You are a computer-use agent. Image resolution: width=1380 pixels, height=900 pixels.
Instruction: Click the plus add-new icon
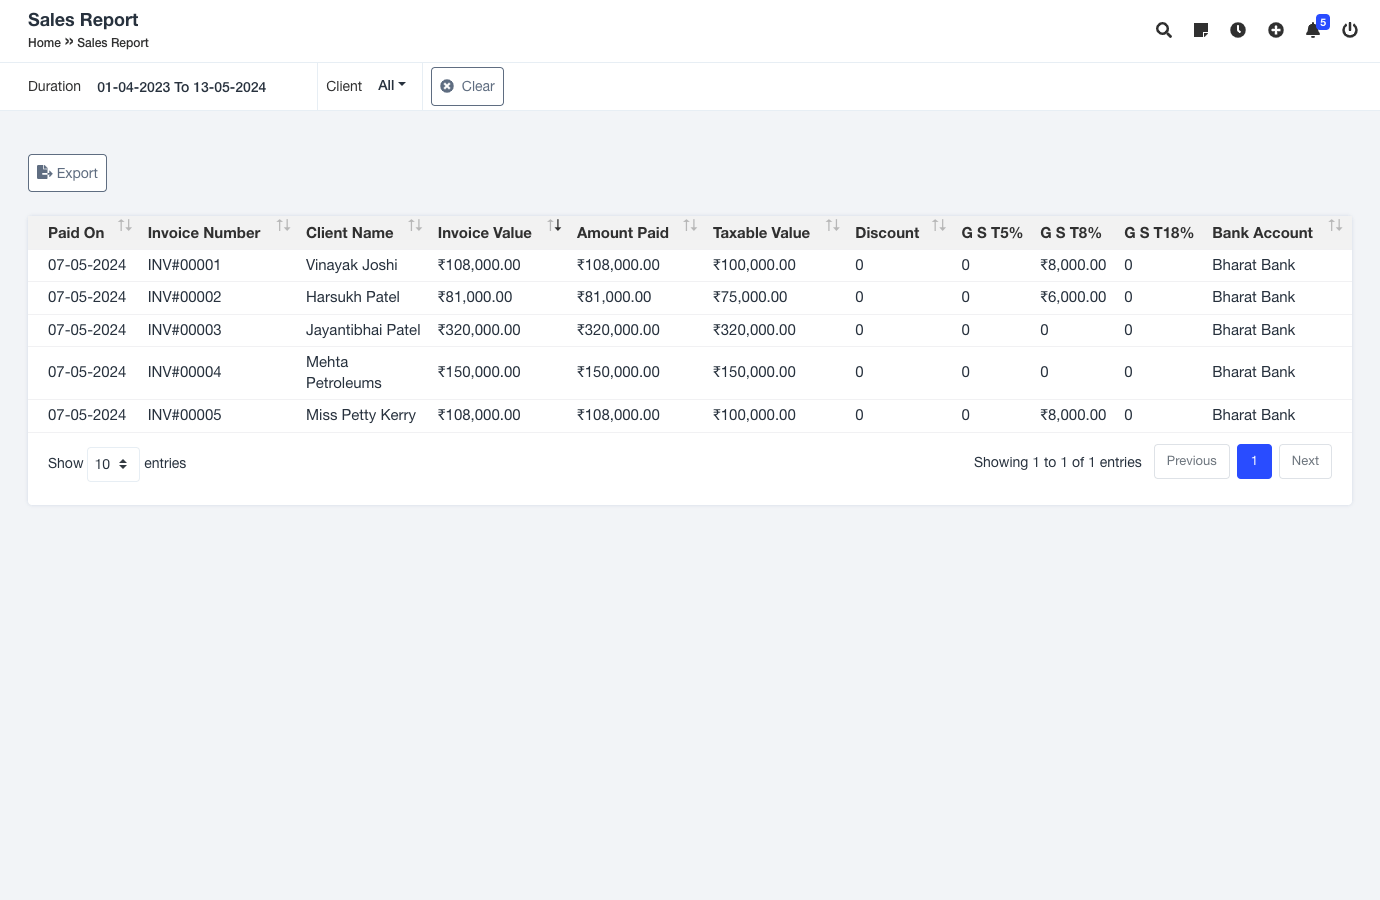point(1276,30)
